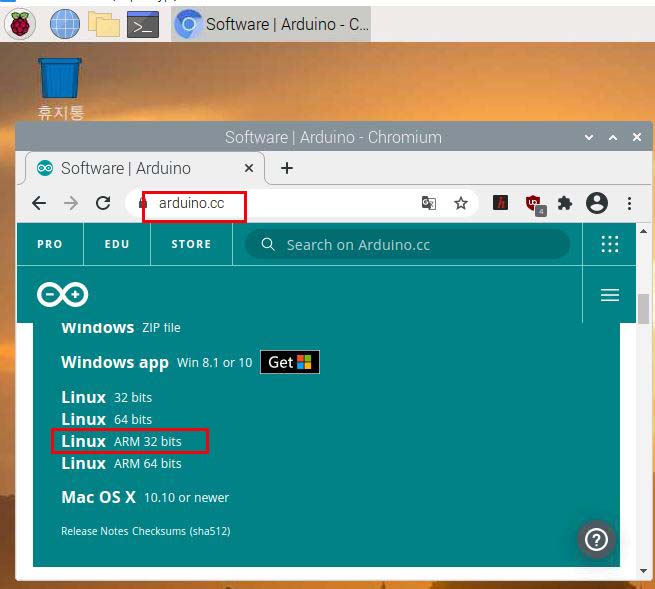Open the File Manager folders icon
The image size is (655, 589).
(x=104, y=24)
